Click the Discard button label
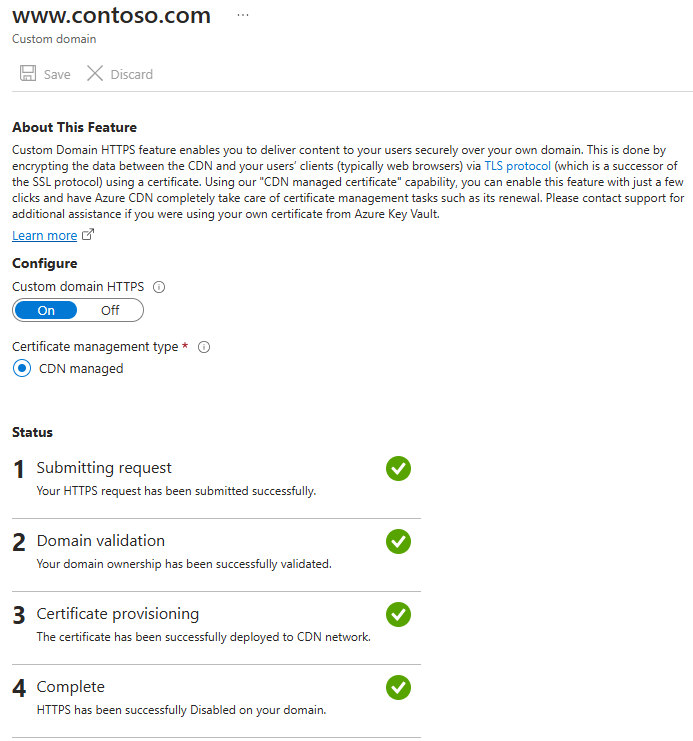 [131, 75]
